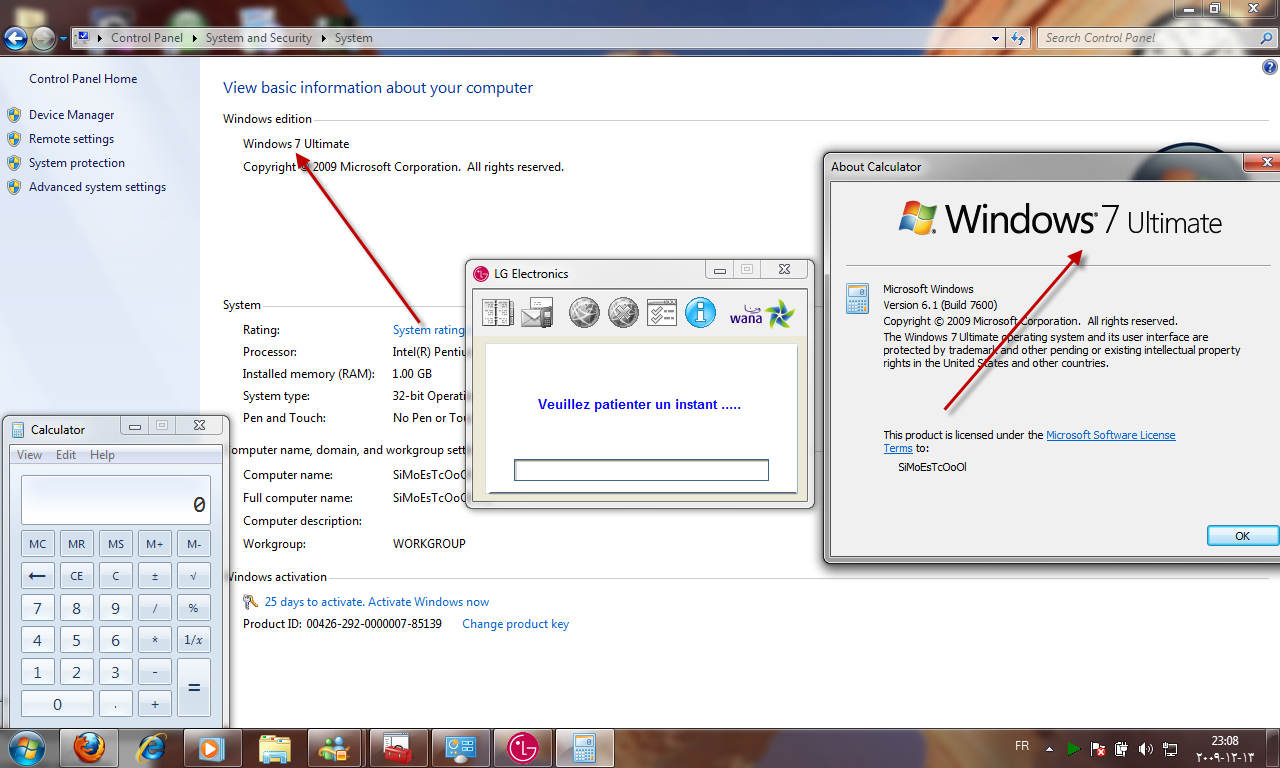Click the M- button in Calculator
The height and width of the screenshot is (768, 1280).
[194, 544]
